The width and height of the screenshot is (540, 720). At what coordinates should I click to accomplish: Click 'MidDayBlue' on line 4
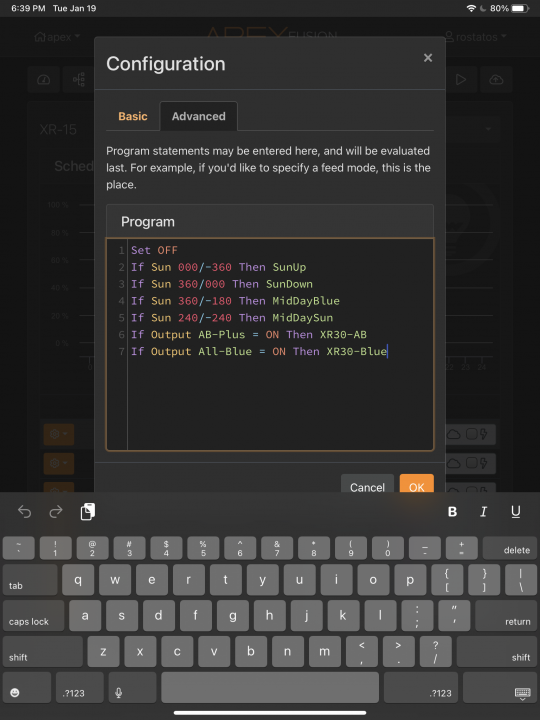[x=306, y=301]
